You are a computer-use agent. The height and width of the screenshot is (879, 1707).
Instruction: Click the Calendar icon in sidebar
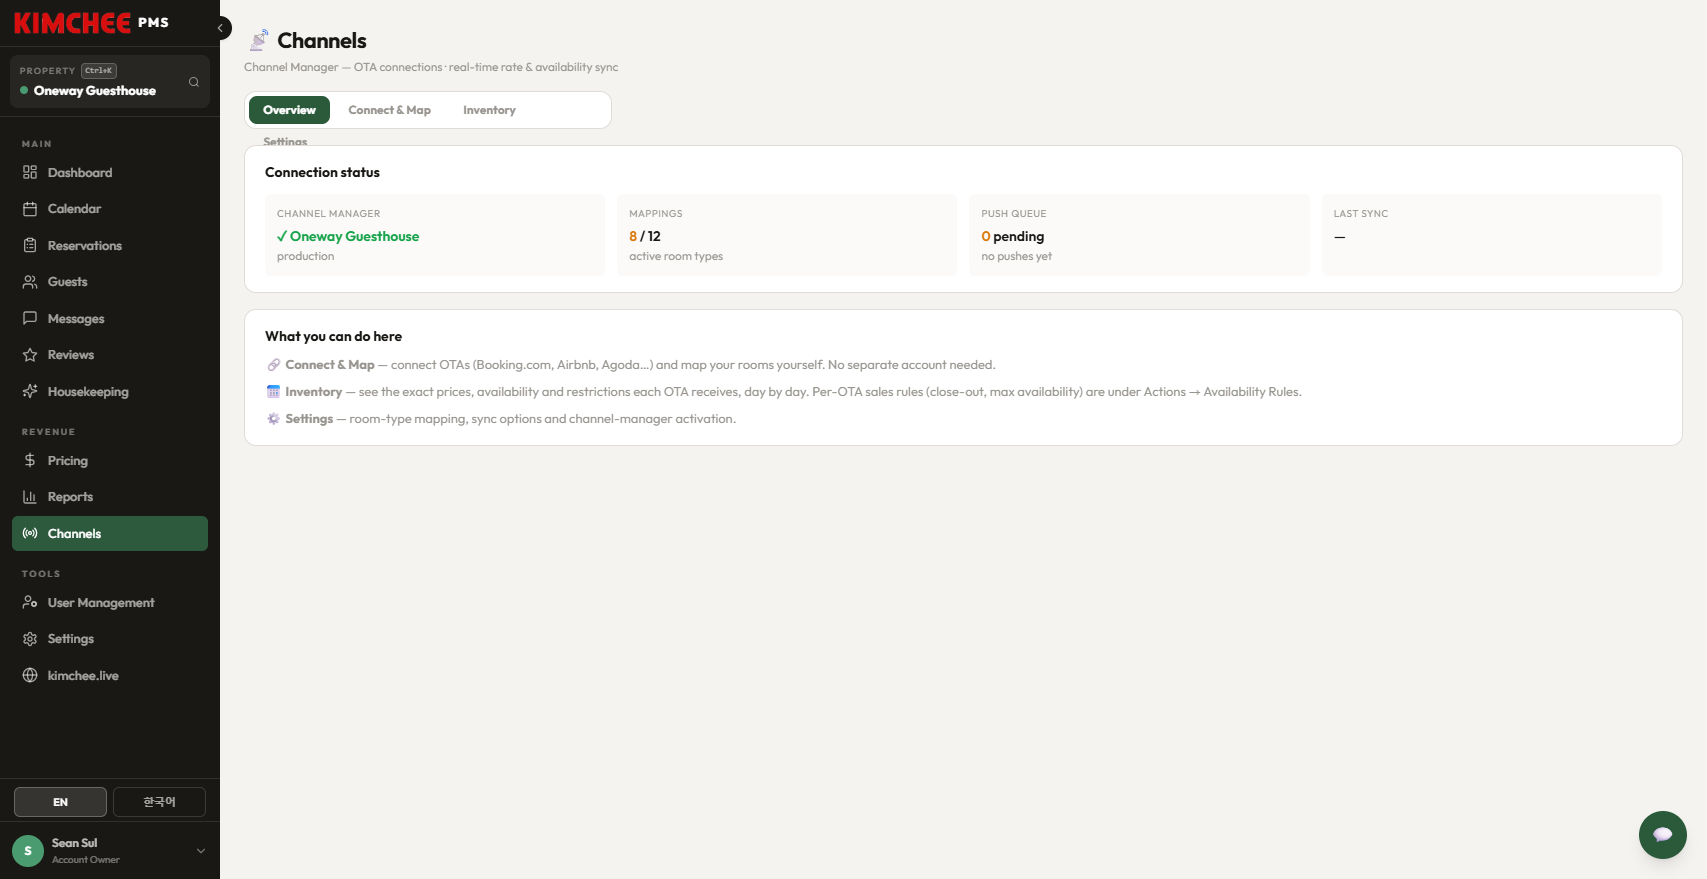(30, 209)
